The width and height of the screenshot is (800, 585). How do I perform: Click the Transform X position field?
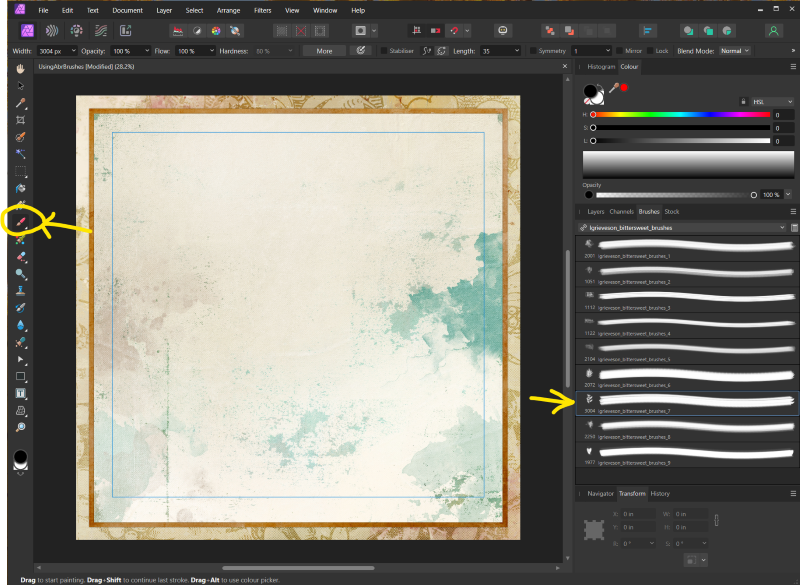[638, 514]
